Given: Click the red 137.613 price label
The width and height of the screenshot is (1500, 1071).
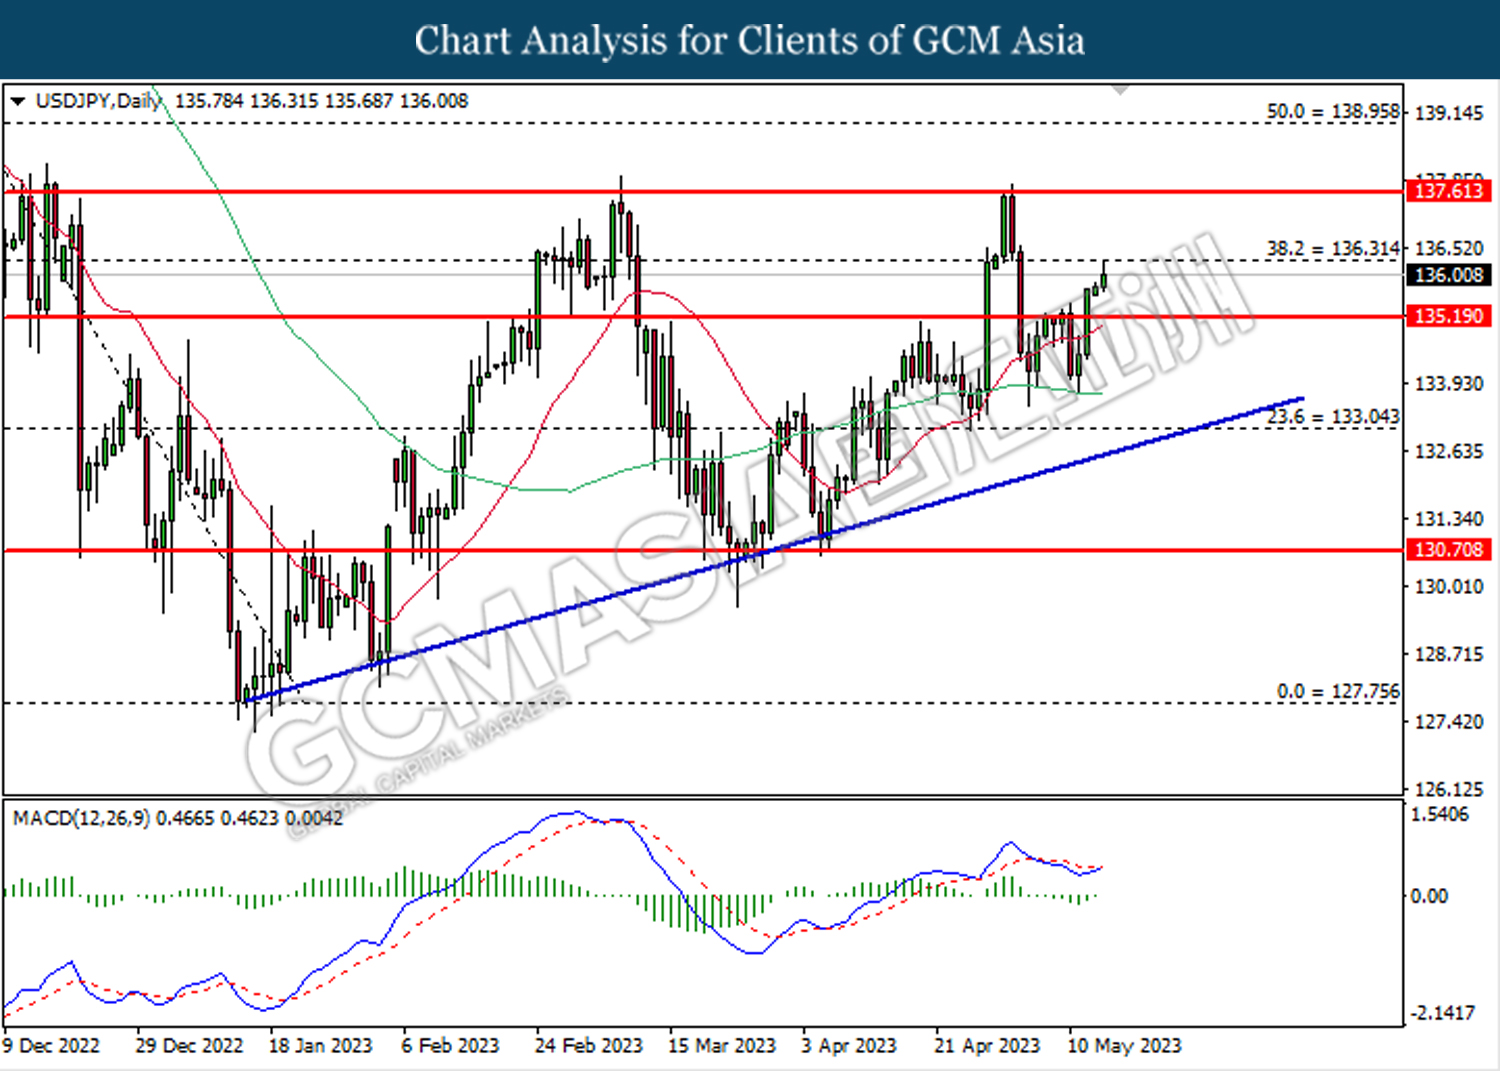Looking at the screenshot, I should point(1449,190).
